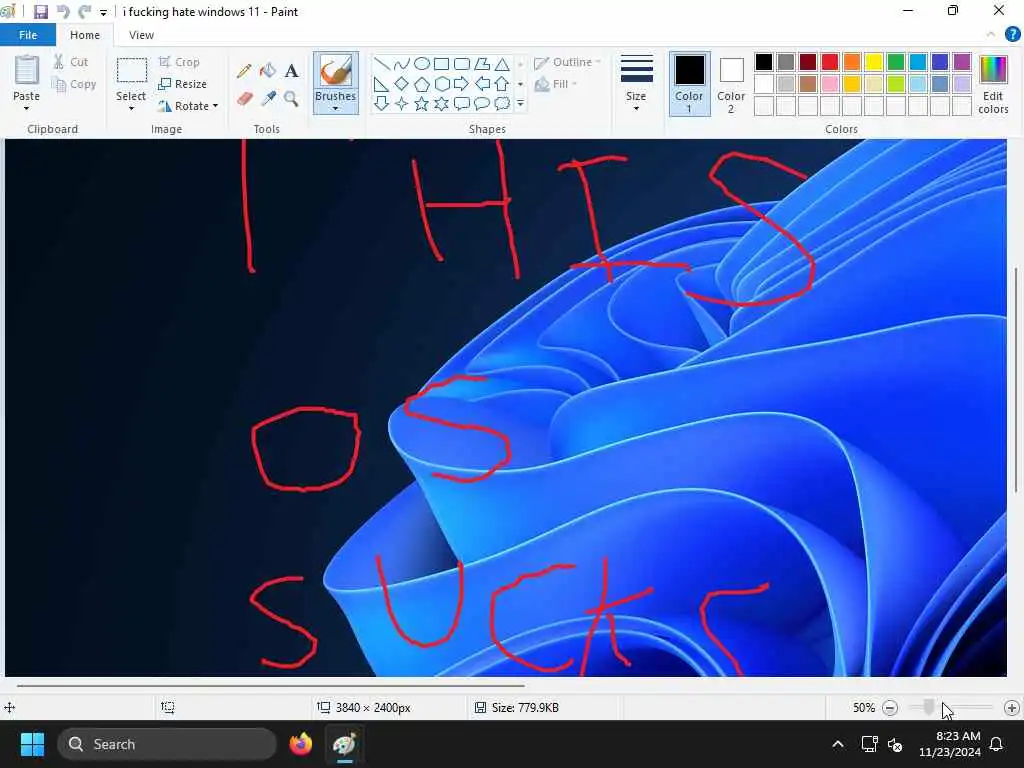The height and width of the screenshot is (768, 1024).
Task: Choose the Curve shape
Action: click(402, 64)
